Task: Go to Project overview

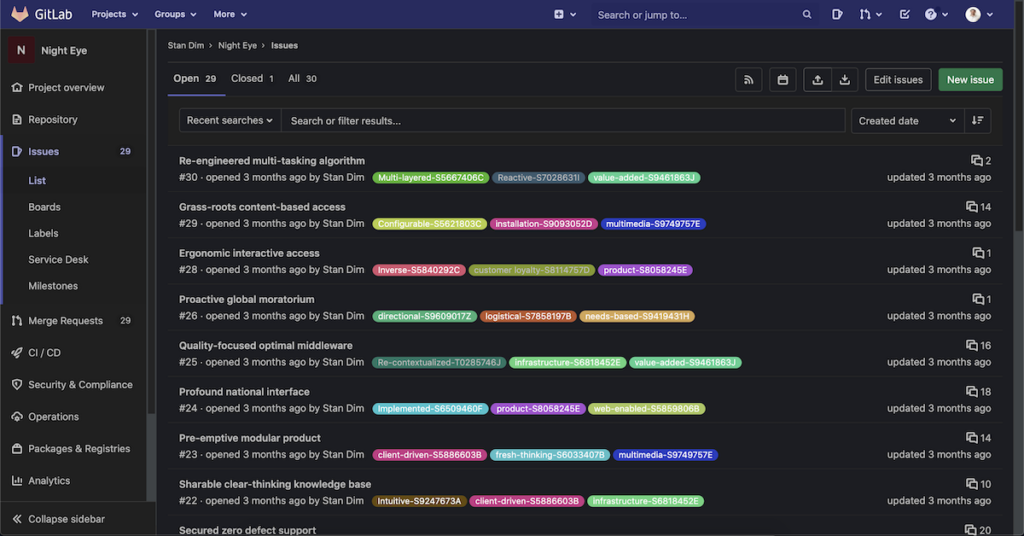Action: tap(66, 87)
